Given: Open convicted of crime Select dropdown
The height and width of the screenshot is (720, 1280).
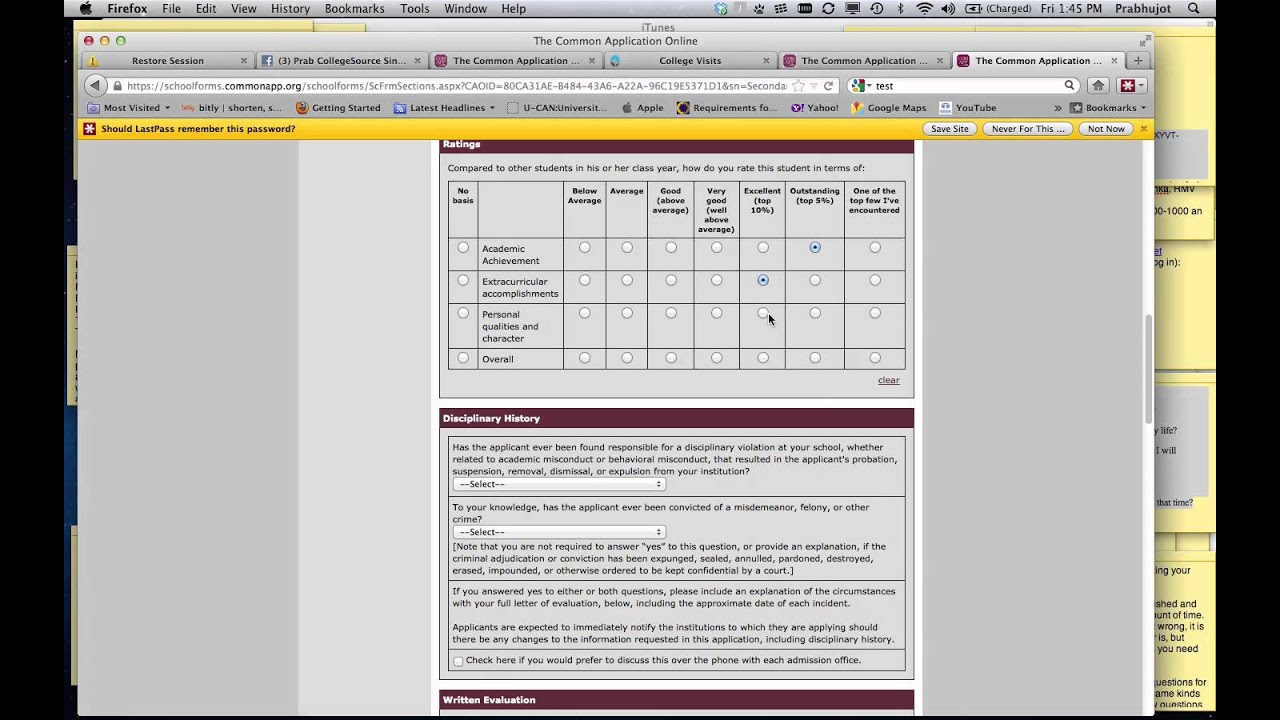Looking at the screenshot, I should point(558,532).
